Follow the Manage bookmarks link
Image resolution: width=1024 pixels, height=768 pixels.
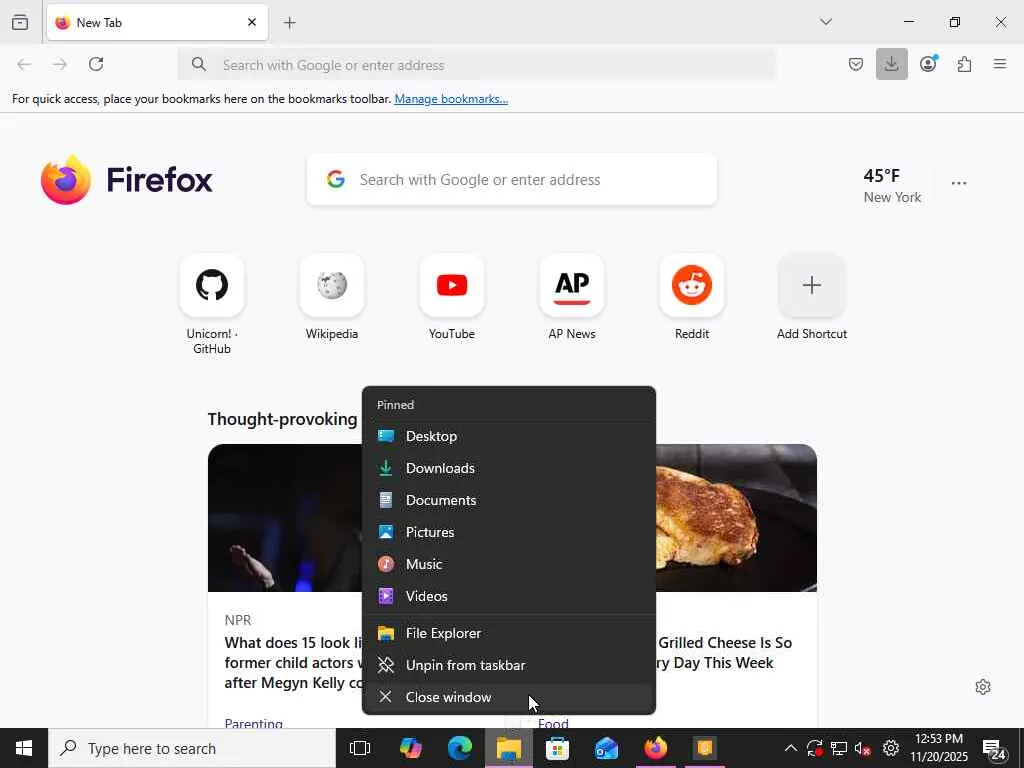[x=451, y=99]
